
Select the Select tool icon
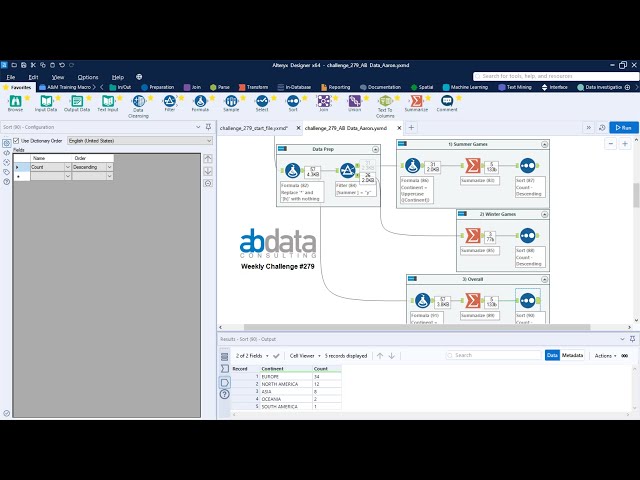[262, 101]
